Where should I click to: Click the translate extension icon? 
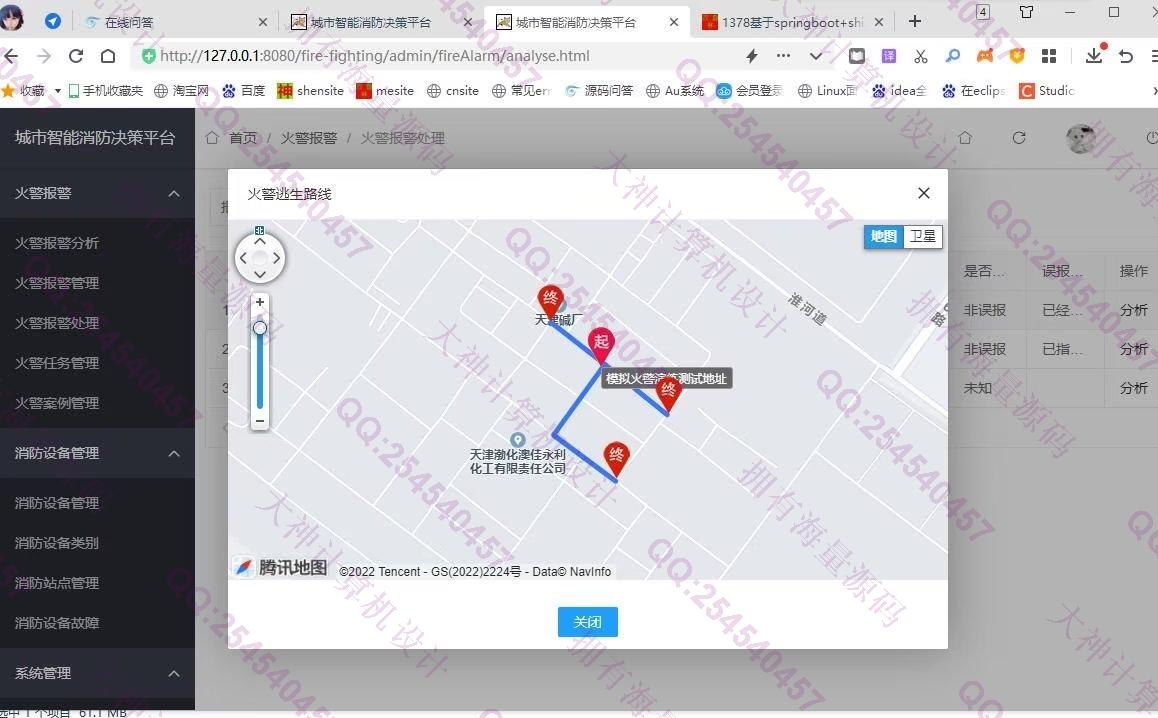(x=888, y=55)
